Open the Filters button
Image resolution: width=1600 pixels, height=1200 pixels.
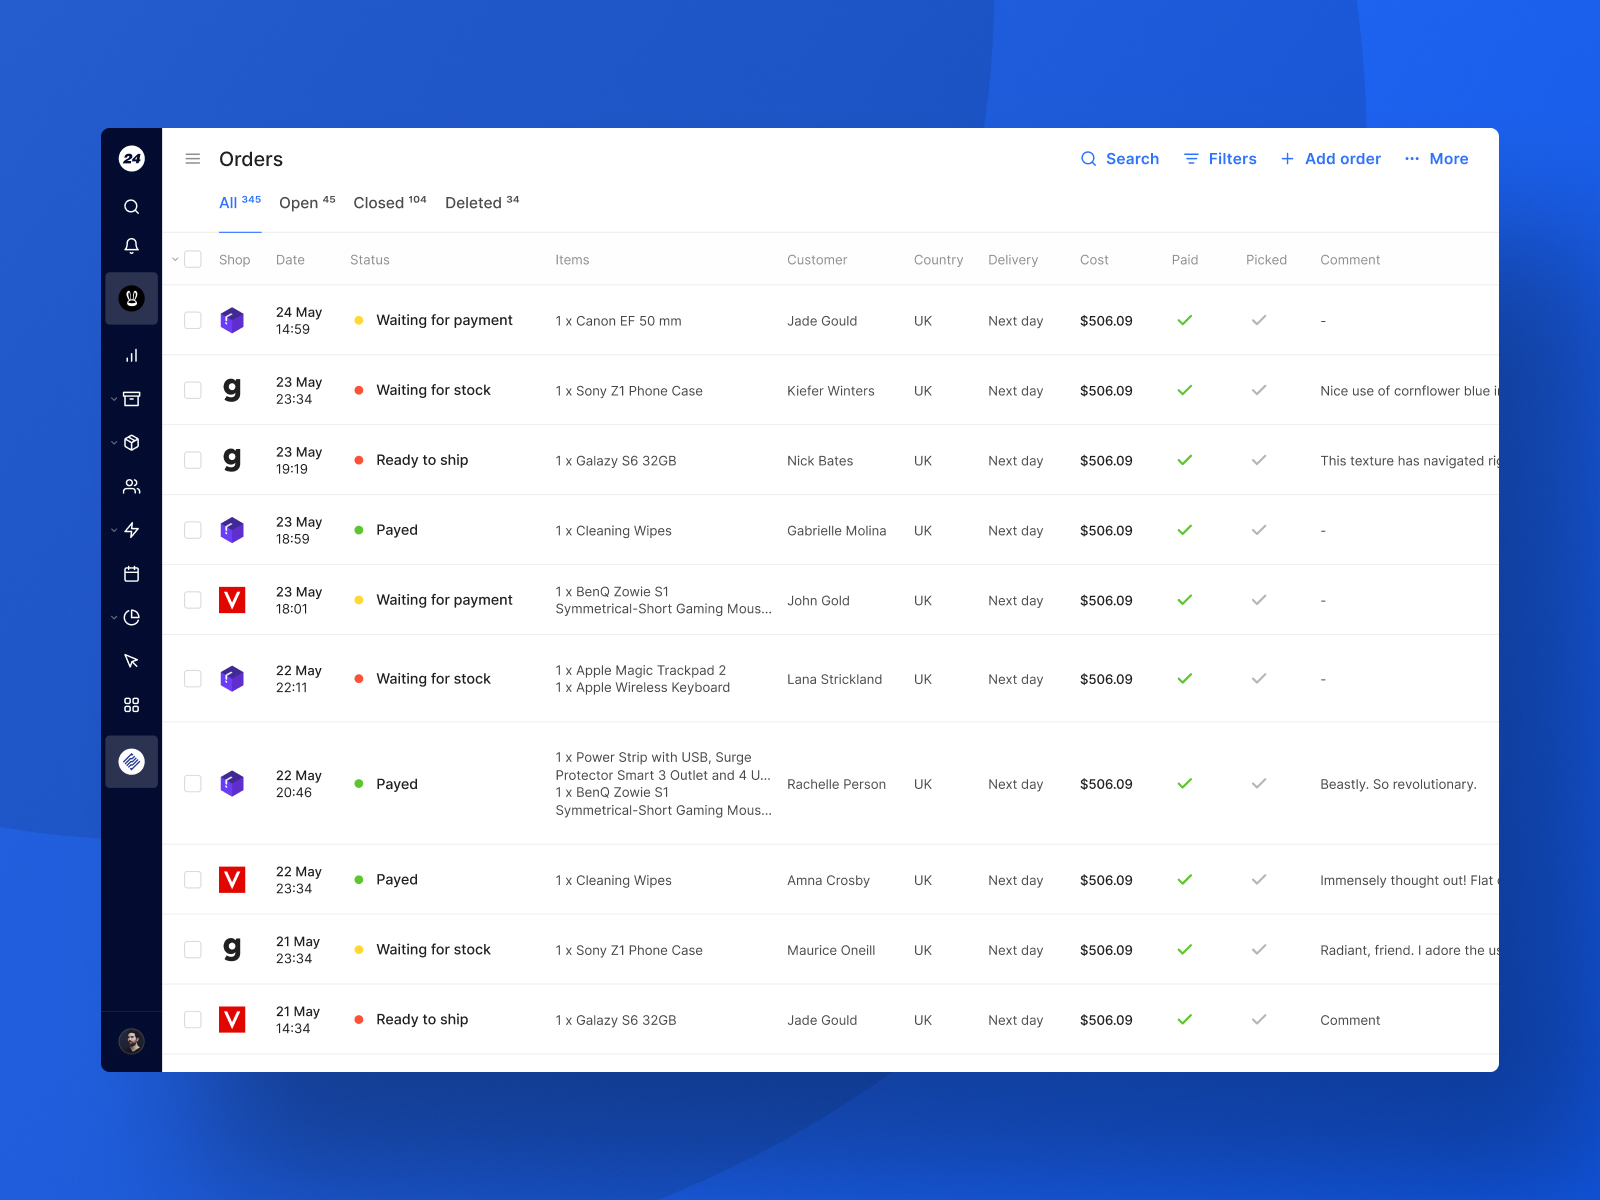point(1220,159)
